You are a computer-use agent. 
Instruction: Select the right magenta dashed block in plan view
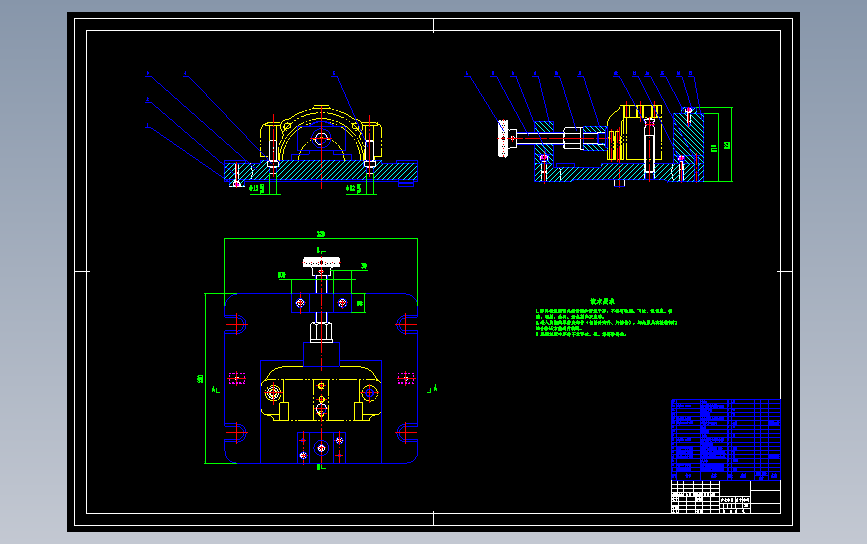[x=406, y=378]
